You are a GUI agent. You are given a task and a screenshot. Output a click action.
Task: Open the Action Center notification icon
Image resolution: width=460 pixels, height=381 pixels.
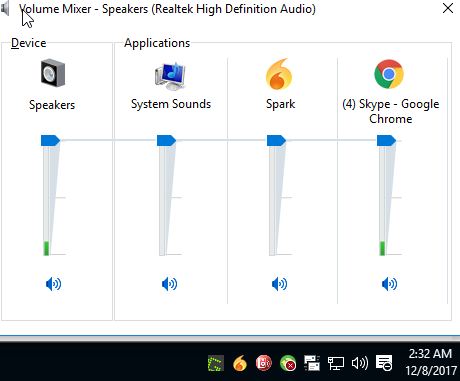[x=384, y=363]
